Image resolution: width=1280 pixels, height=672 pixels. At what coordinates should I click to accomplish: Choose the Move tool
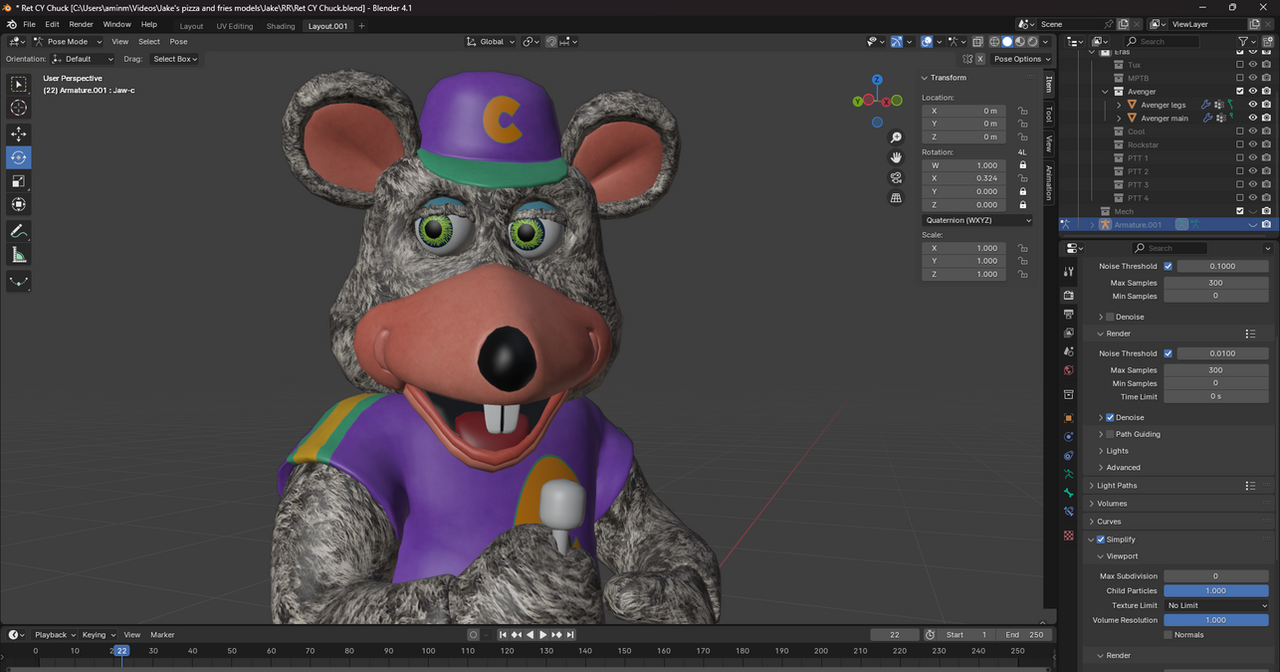tap(19, 134)
